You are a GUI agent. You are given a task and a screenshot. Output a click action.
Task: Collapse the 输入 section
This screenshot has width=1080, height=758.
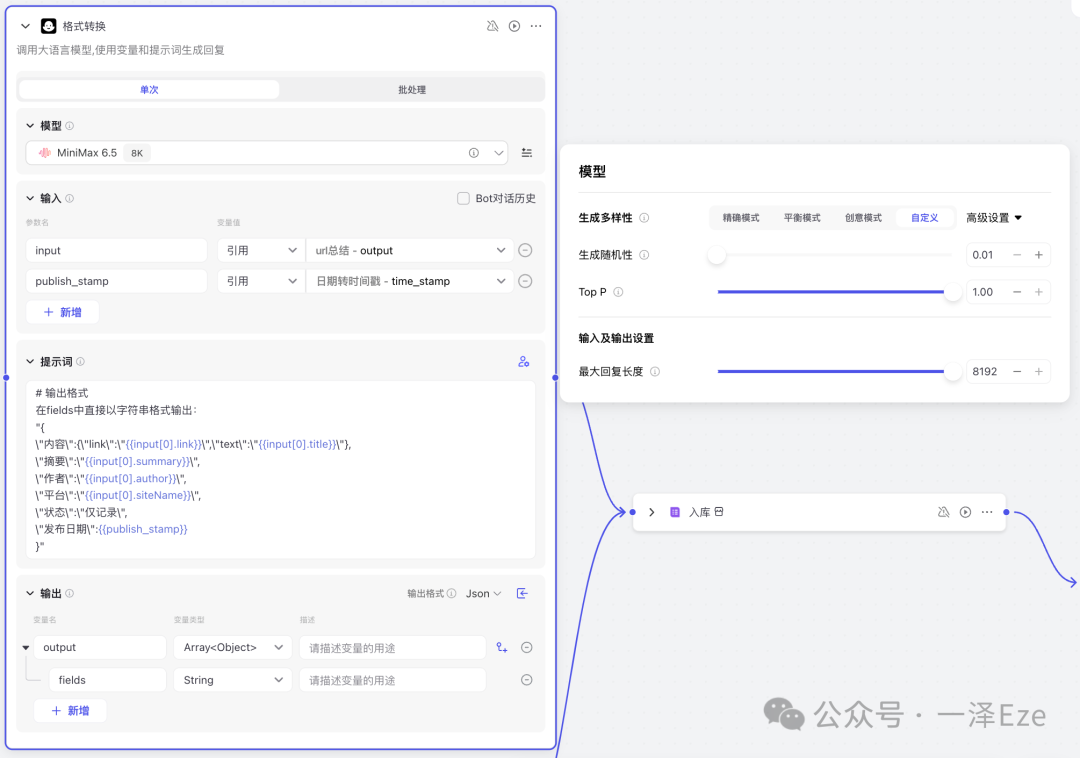(30, 198)
